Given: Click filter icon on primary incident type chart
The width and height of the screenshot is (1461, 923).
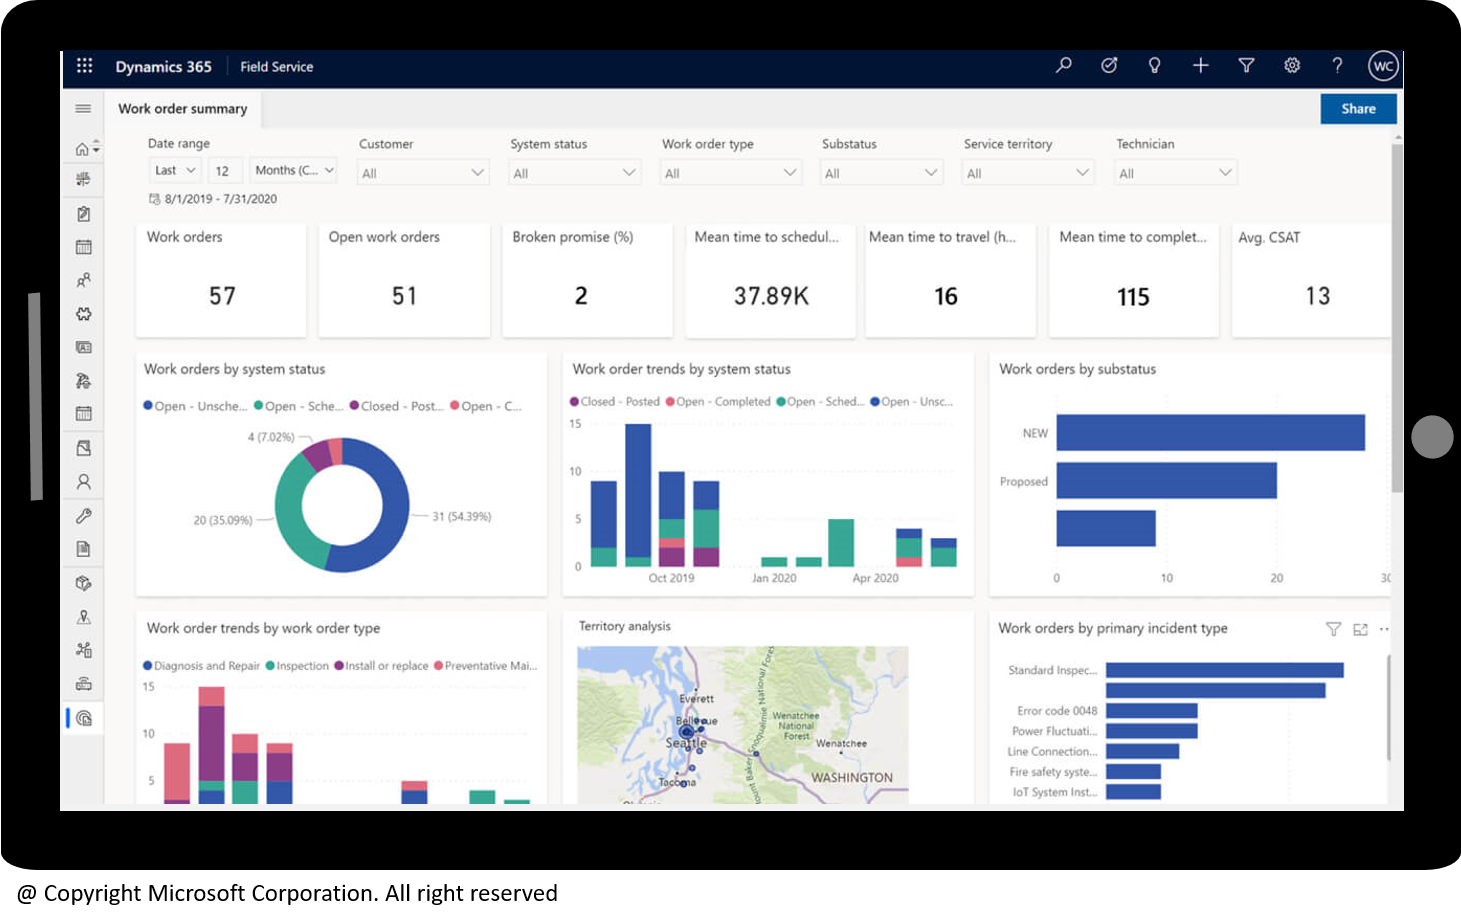Looking at the screenshot, I should coord(1333,629).
